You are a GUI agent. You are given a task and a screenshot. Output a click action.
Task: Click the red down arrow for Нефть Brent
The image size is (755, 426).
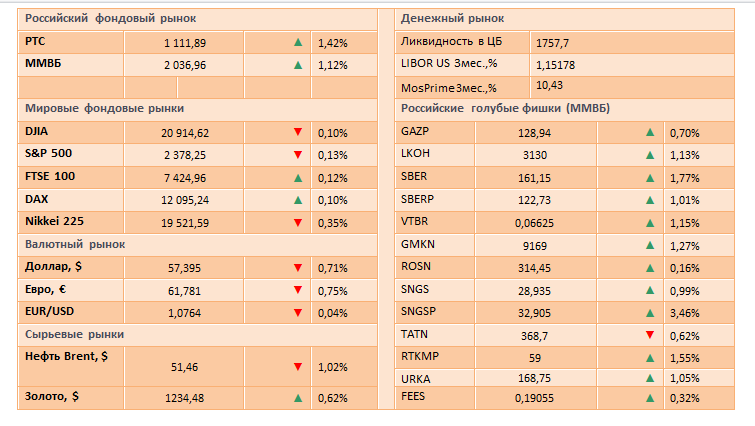tap(297, 367)
